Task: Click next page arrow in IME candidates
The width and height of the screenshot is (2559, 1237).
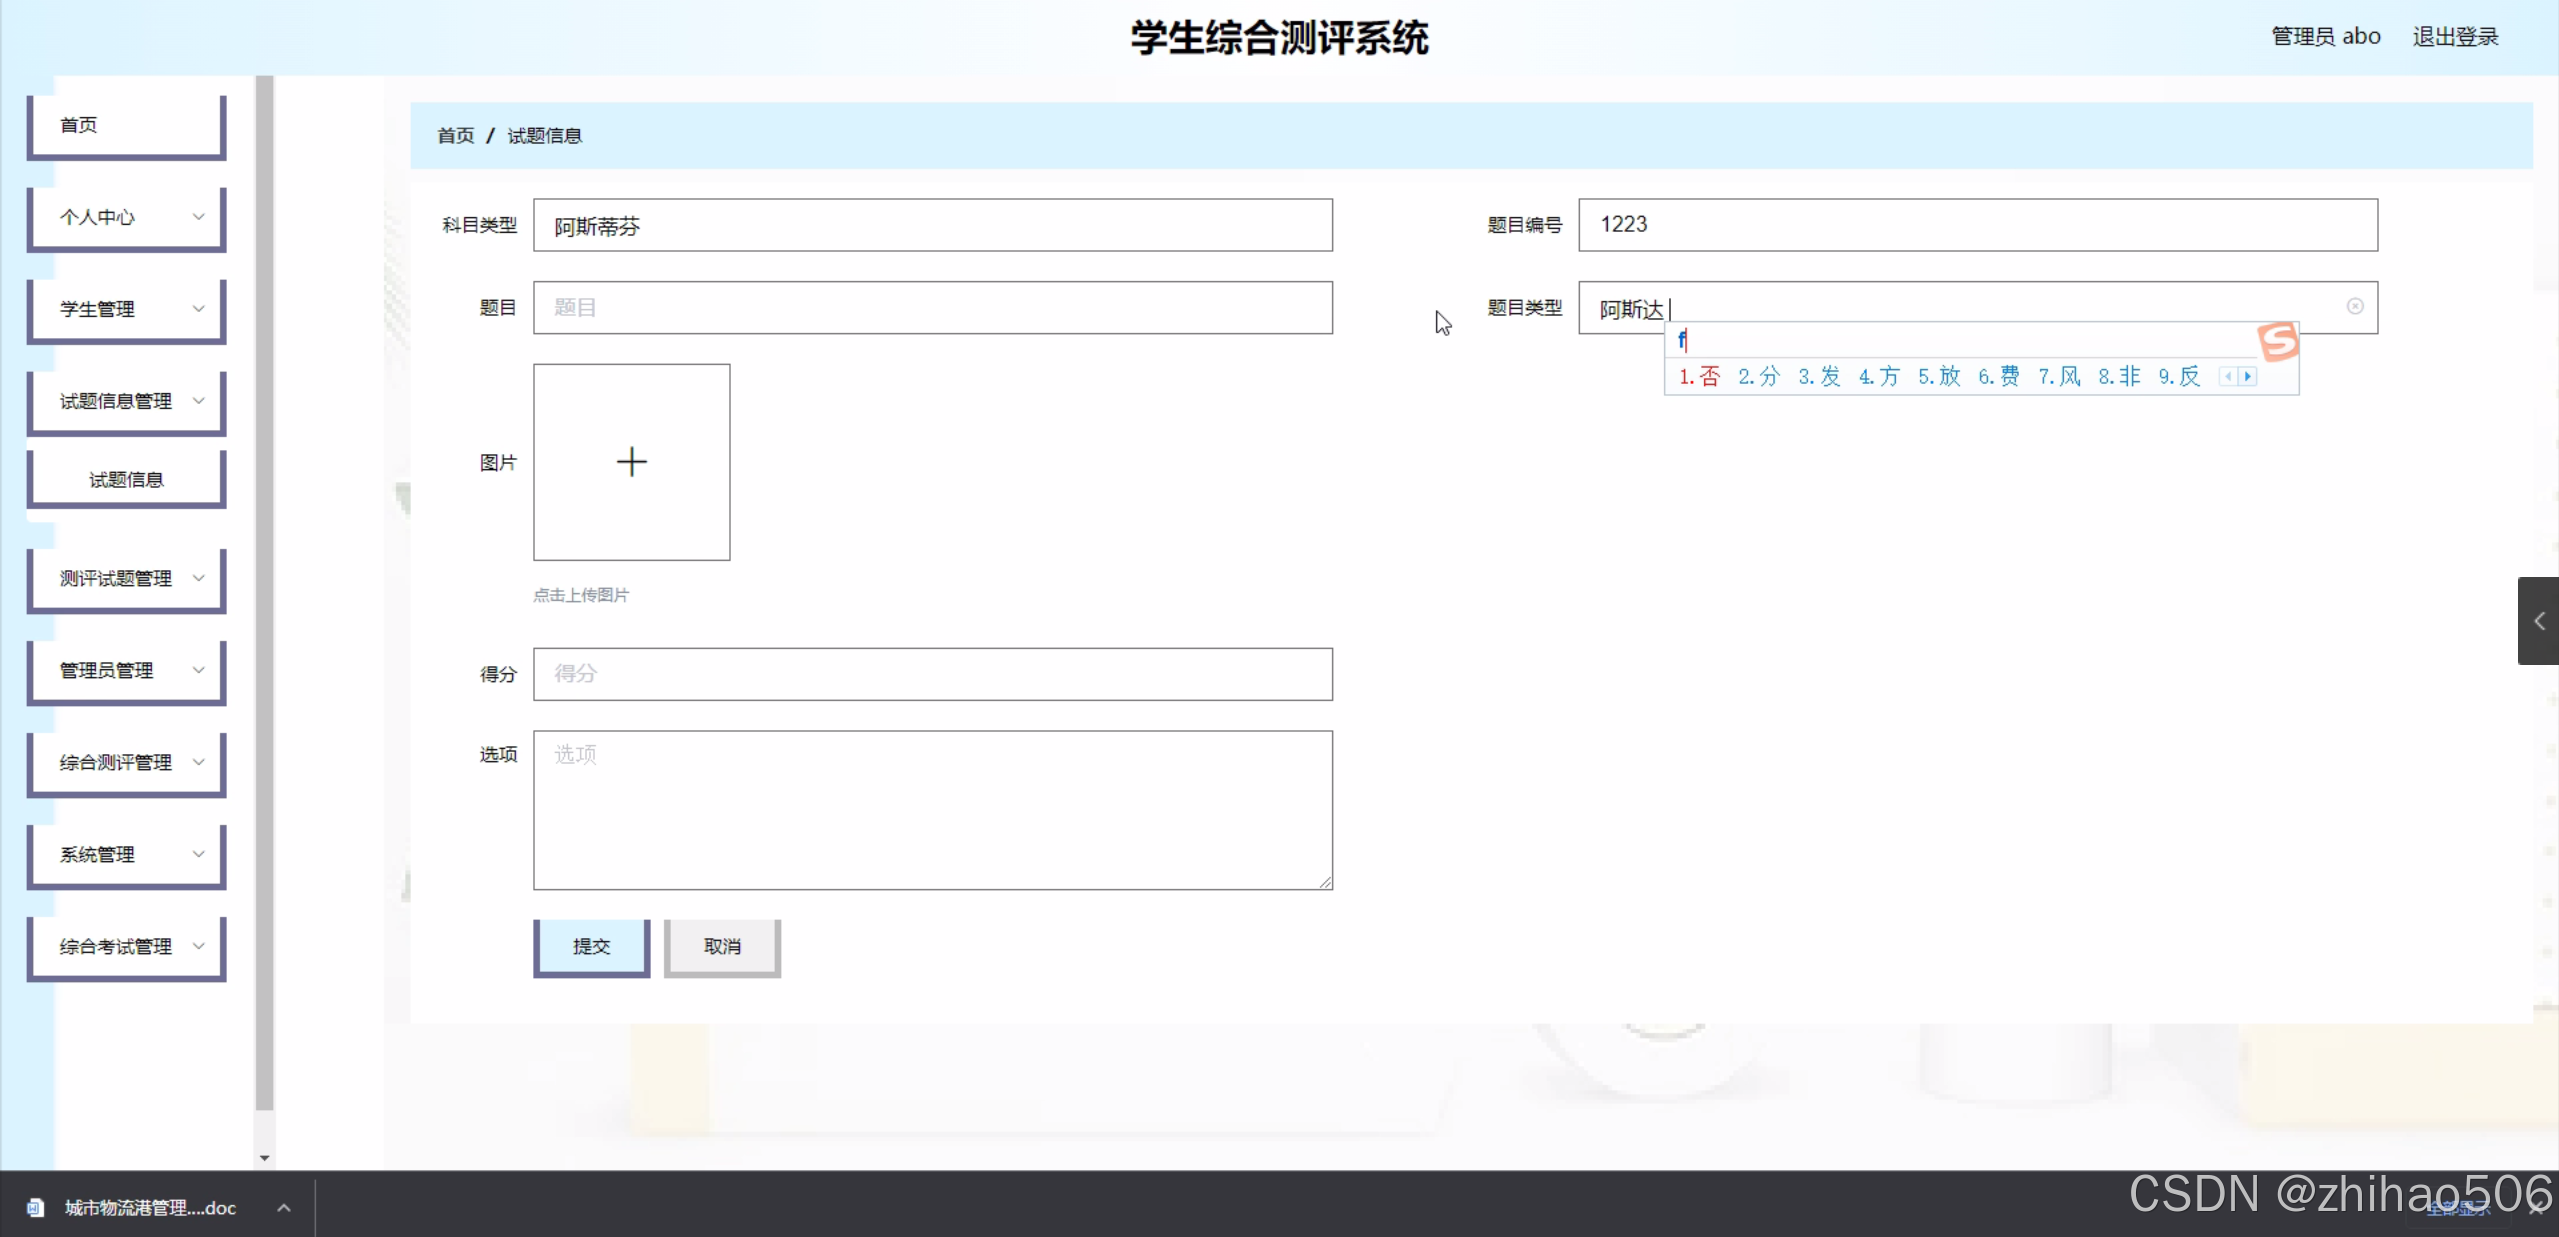Action: coord(2248,377)
